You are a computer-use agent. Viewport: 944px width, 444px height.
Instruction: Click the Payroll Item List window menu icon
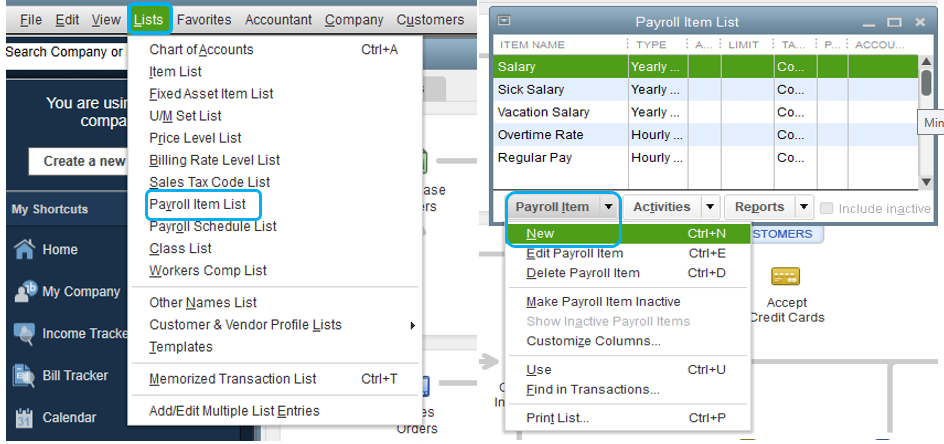pyautogui.click(x=505, y=21)
